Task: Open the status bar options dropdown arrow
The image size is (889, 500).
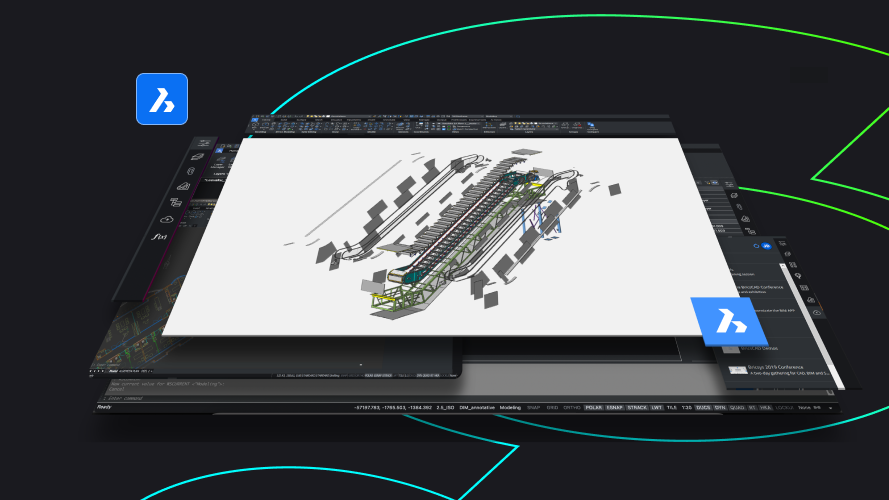Action: (x=831, y=408)
